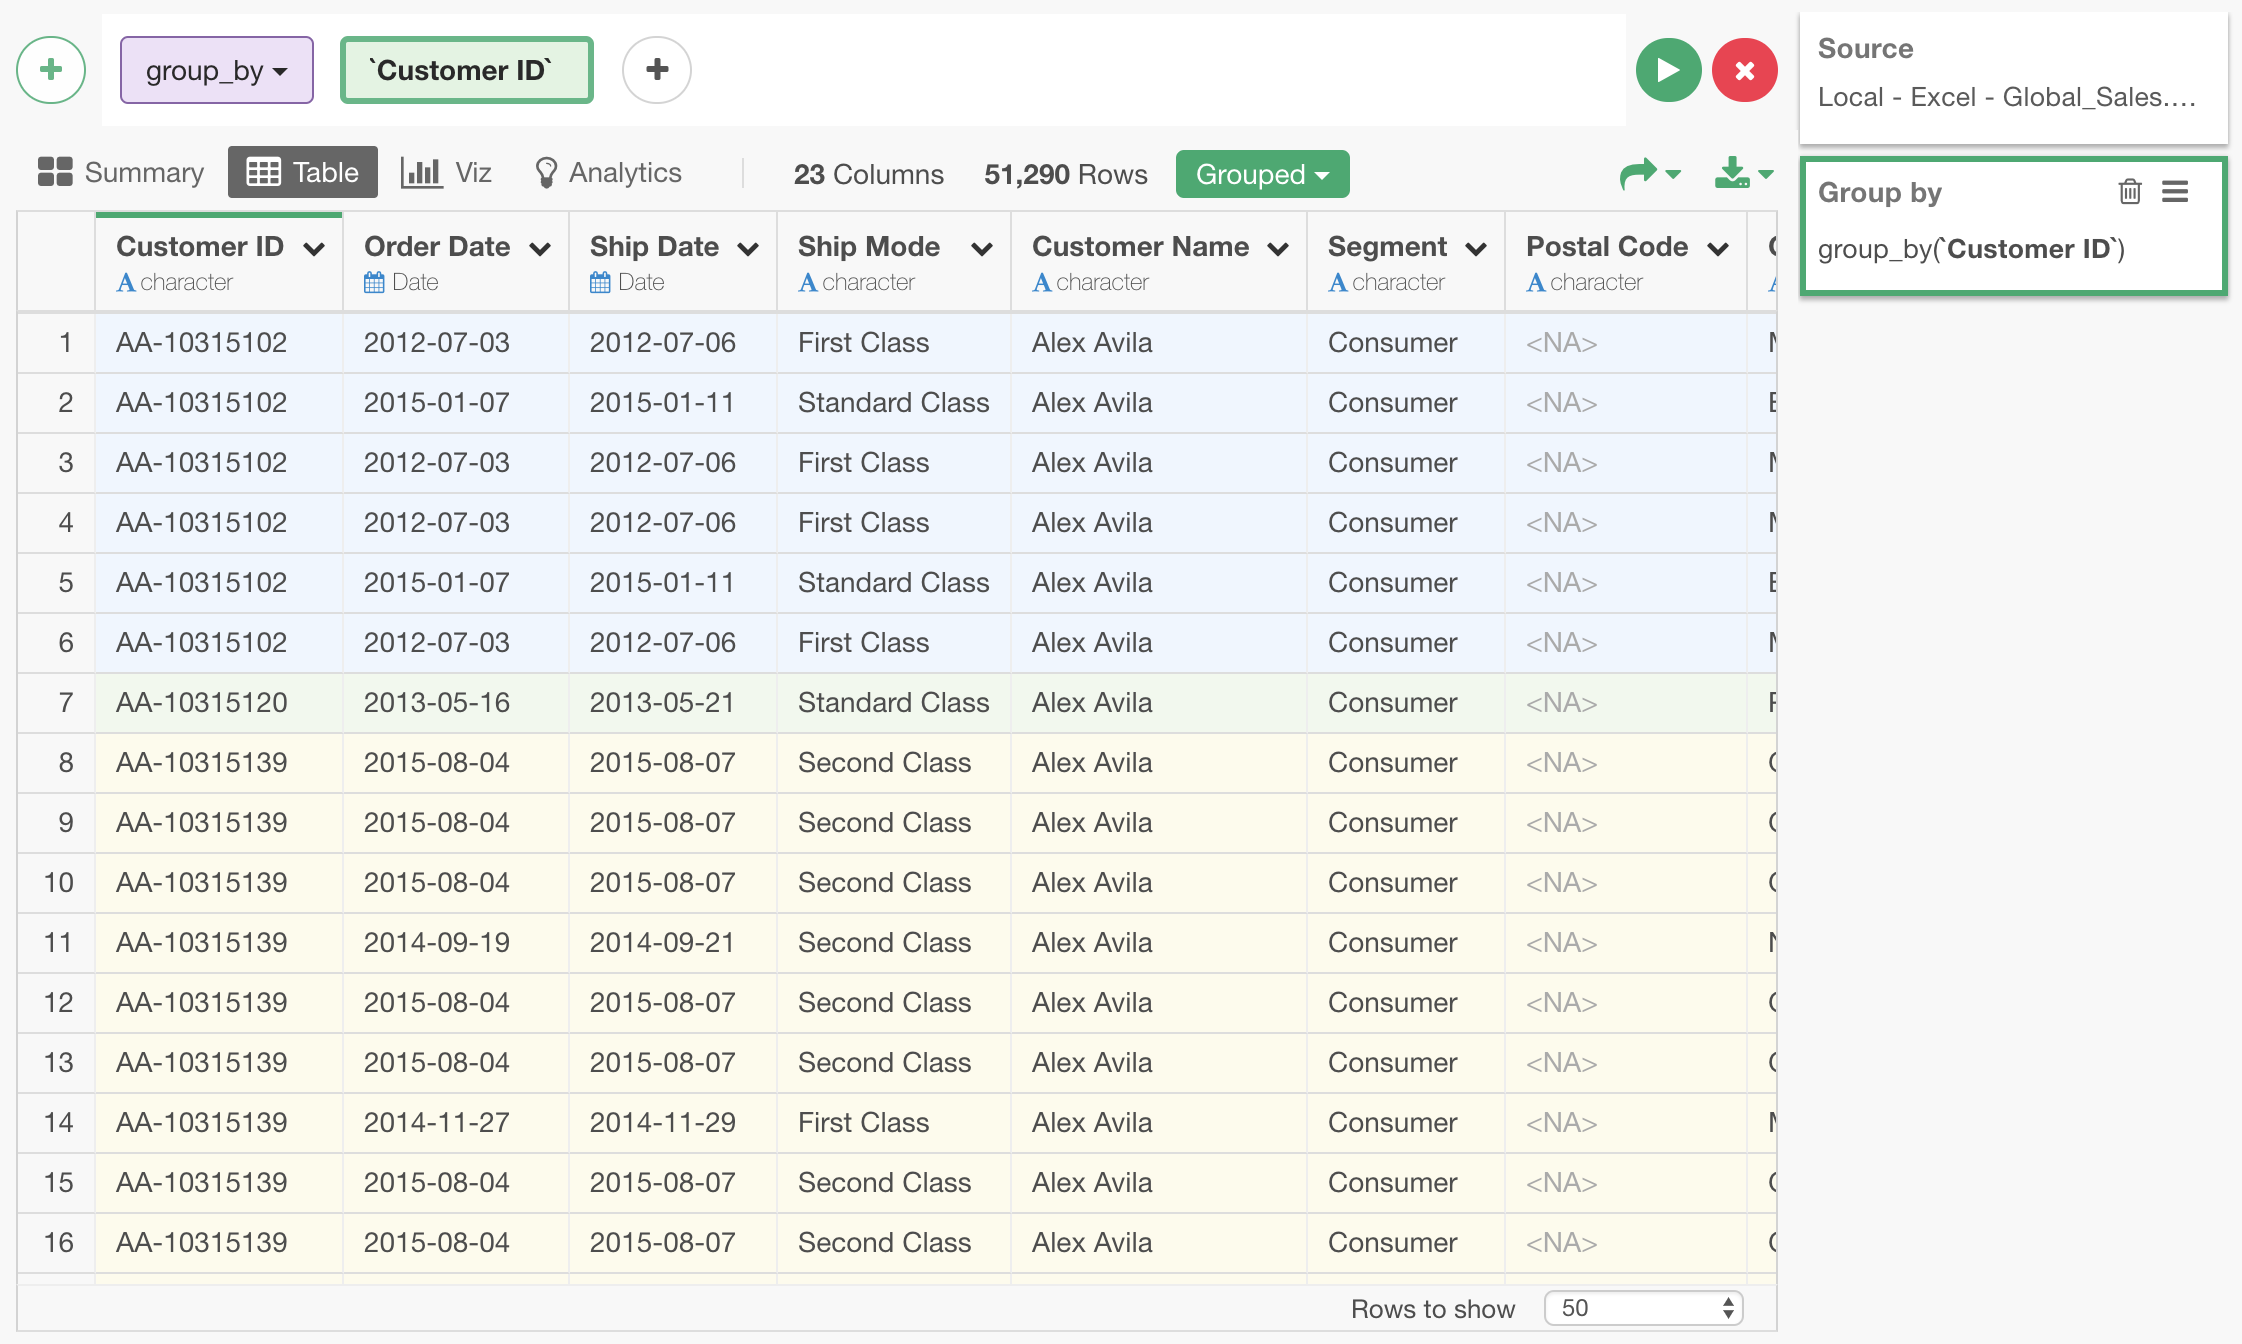Image resolution: width=2242 pixels, height=1344 pixels.
Task: Click the red cancel X button
Action: click(x=1744, y=70)
